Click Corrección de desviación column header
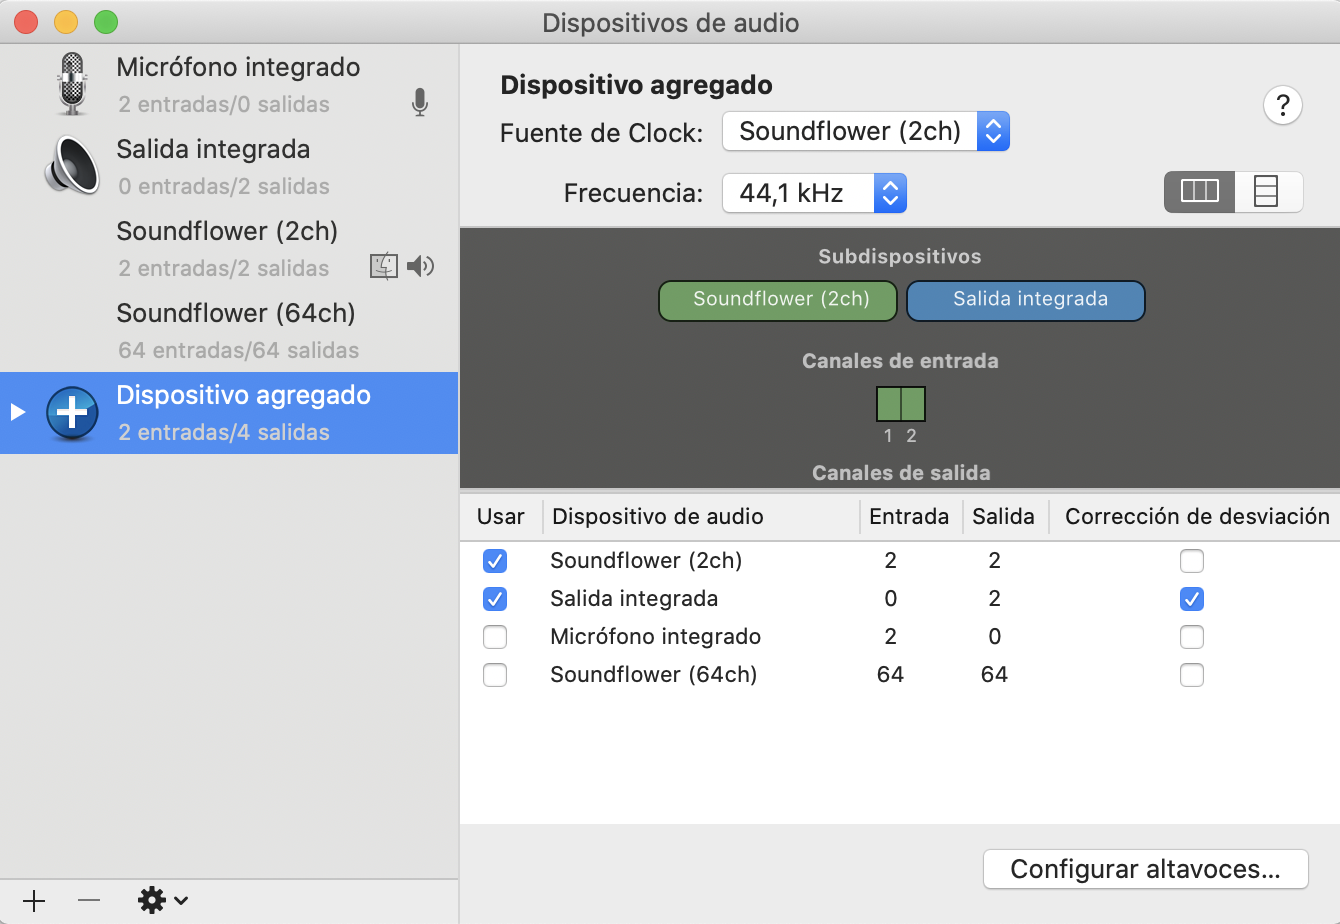The image size is (1340, 924). pos(1197,516)
